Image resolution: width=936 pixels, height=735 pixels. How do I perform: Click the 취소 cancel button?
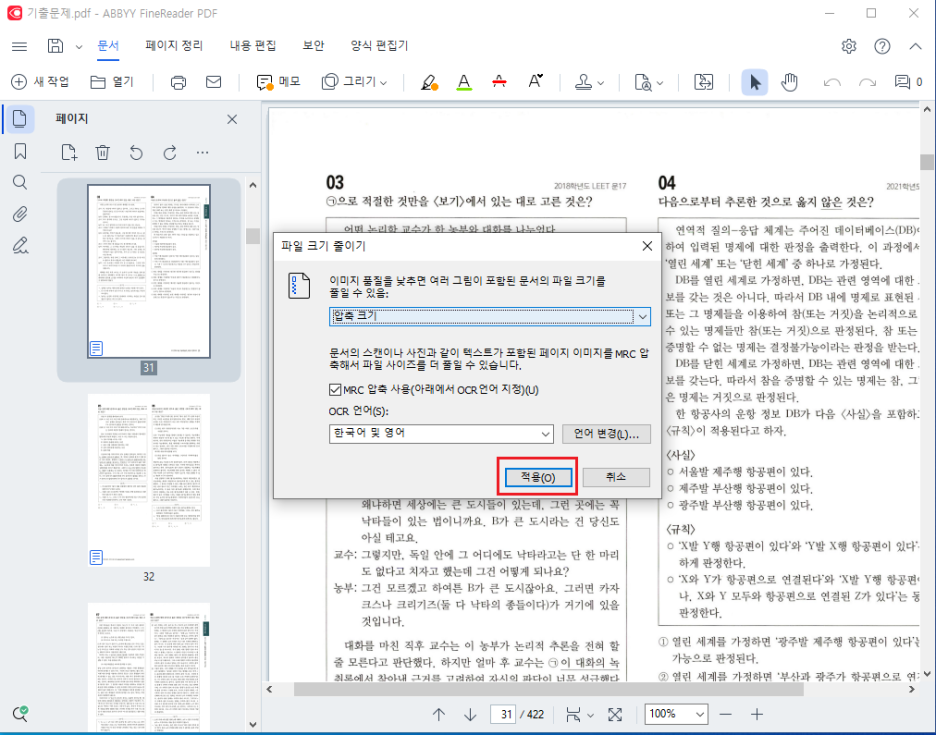(x=616, y=476)
